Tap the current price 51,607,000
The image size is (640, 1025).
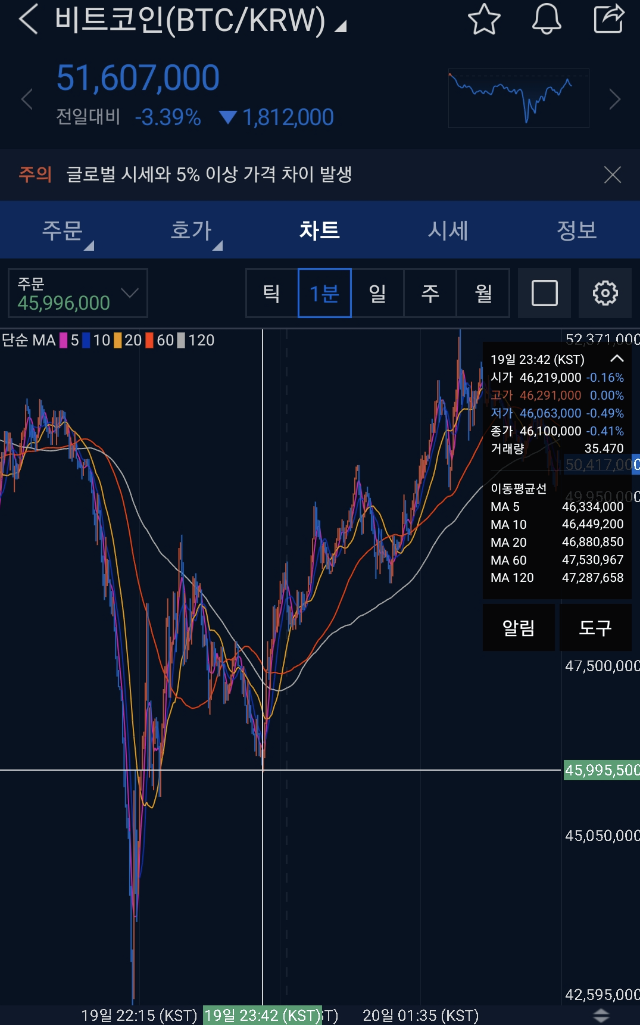point(138,78)
